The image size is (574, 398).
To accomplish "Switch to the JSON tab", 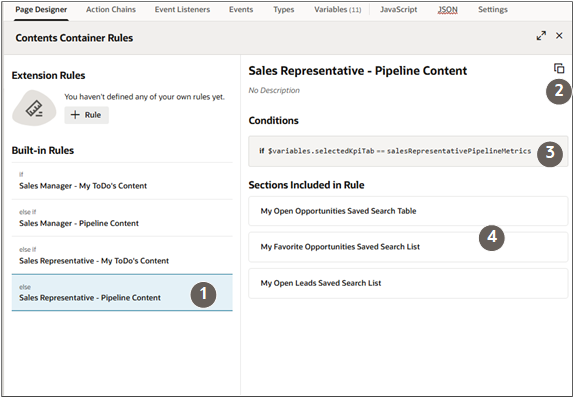I will (447, 10).
